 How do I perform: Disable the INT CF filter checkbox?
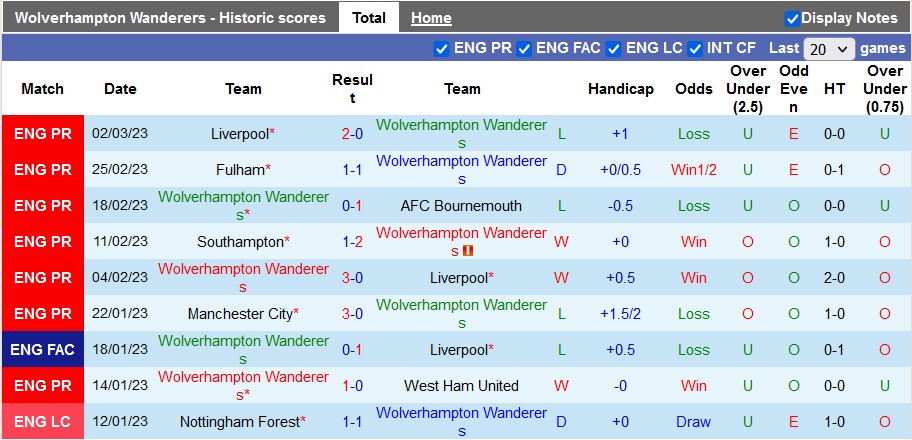click(695, 48)
